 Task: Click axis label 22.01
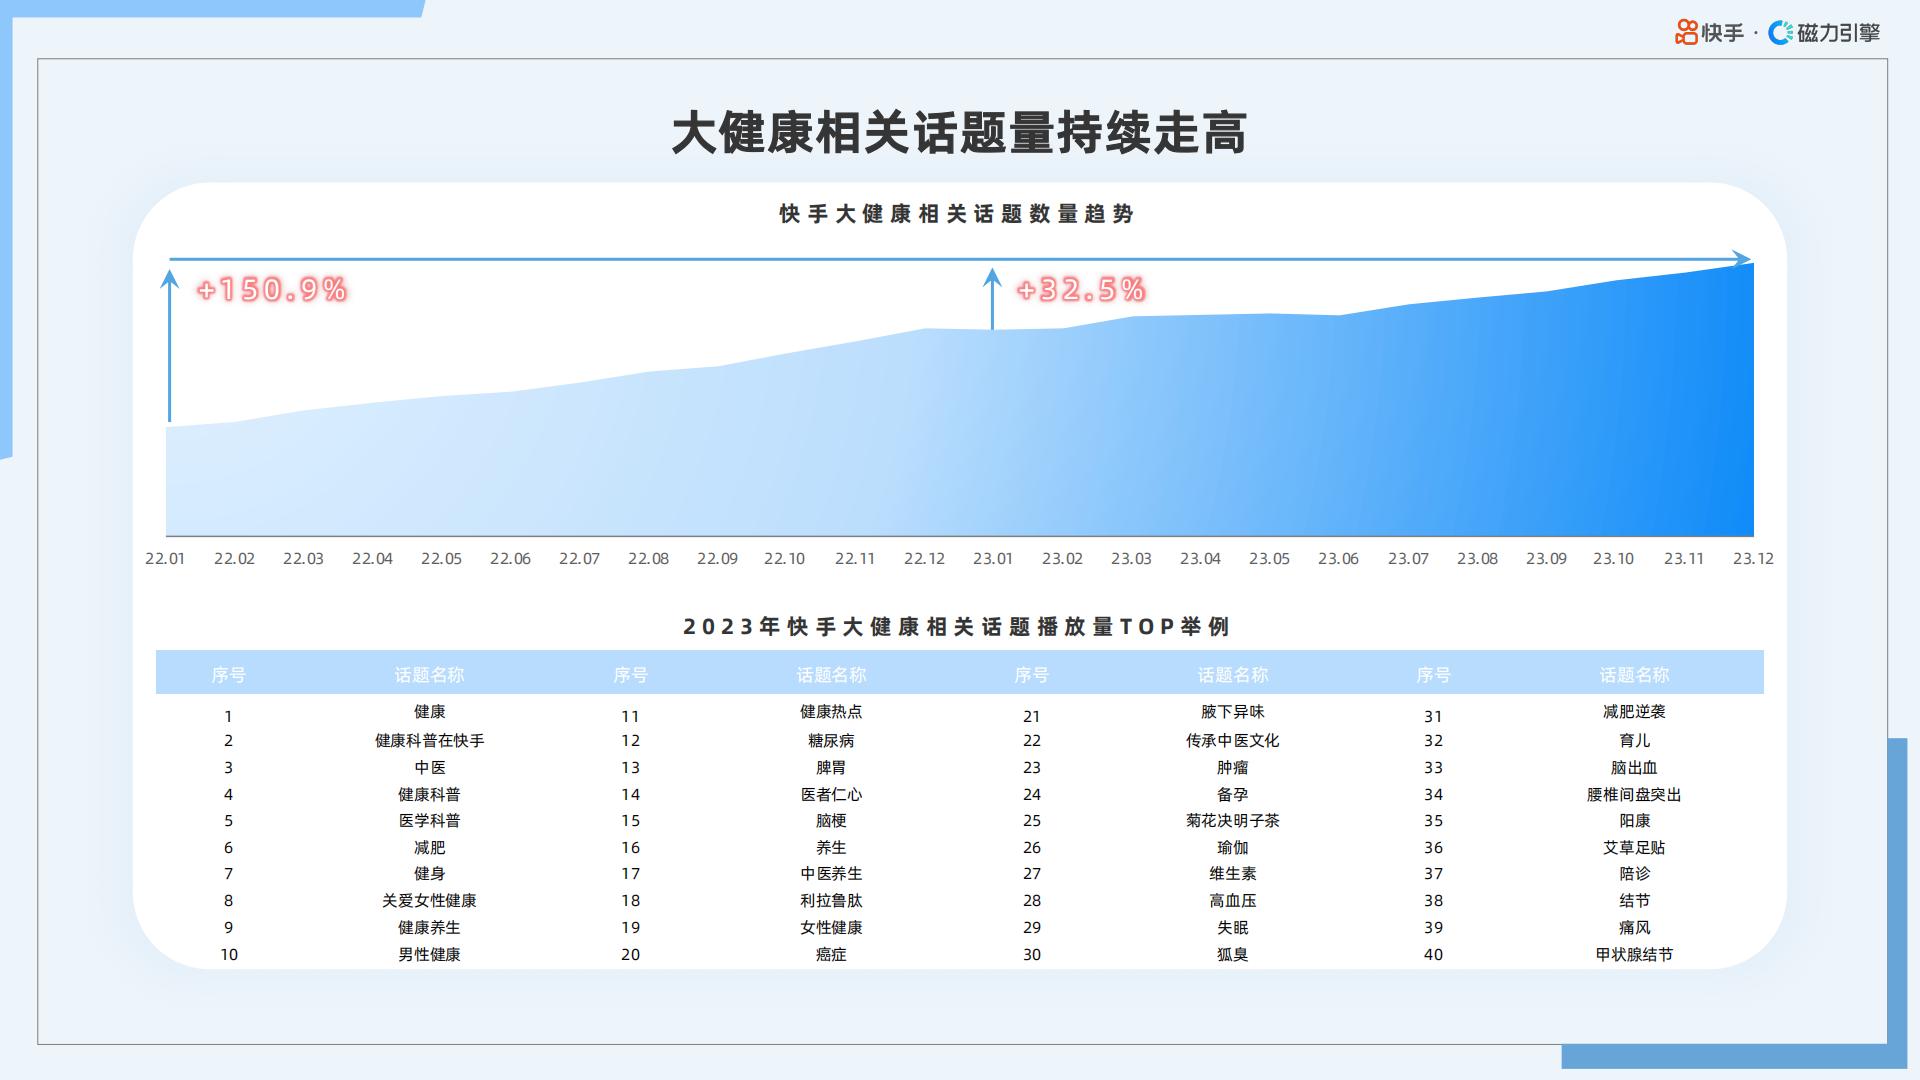click(165, 558)
